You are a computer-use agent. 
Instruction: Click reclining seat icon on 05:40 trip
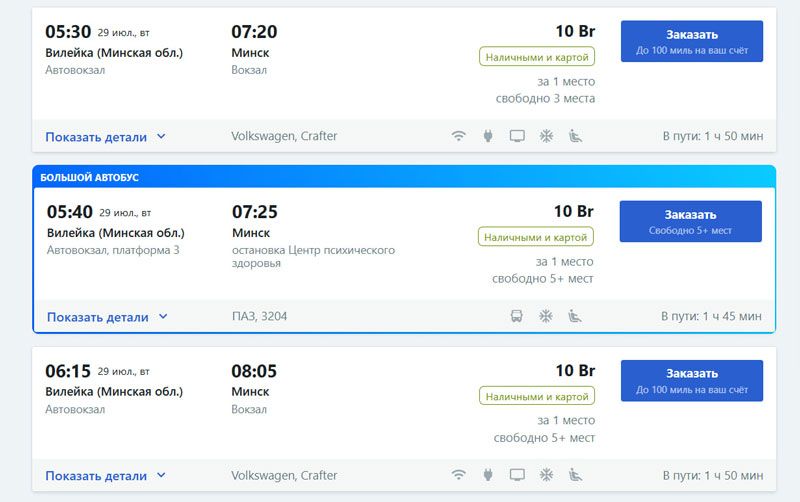[x=575, y=316]
